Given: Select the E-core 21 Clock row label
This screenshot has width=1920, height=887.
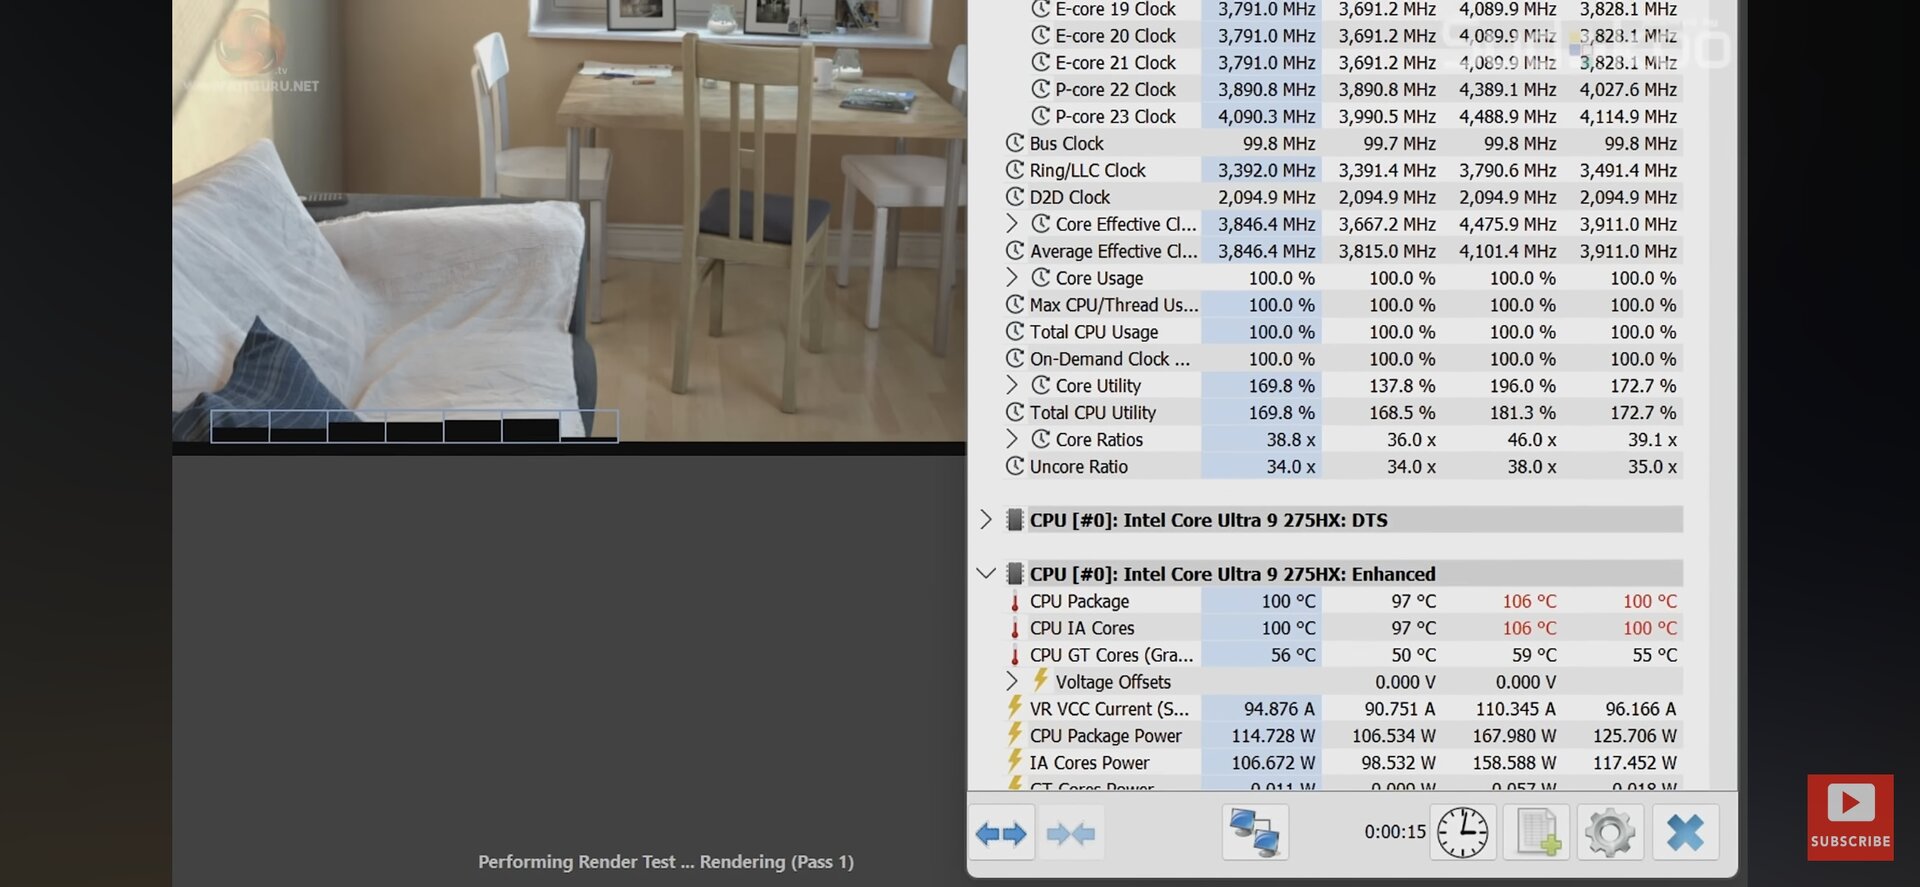Looking at the screenshot, I should (x=1116, y=63).
